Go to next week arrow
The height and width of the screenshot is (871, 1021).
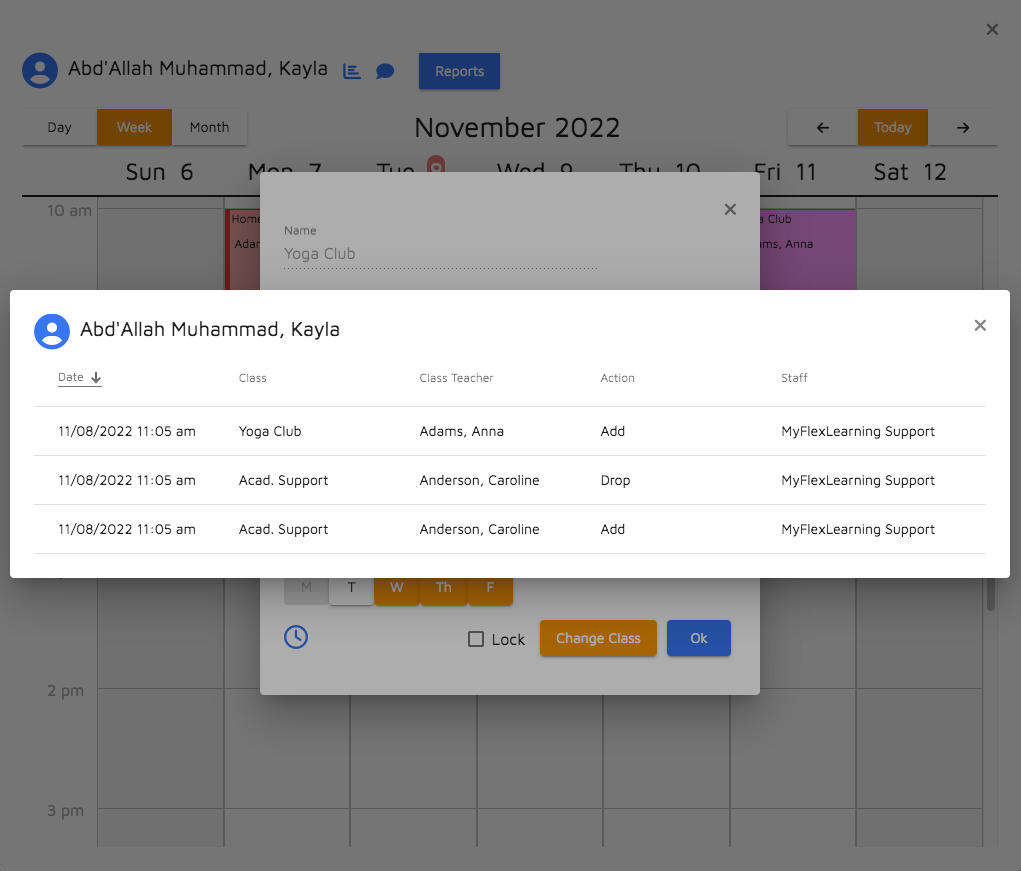[962, 127]
